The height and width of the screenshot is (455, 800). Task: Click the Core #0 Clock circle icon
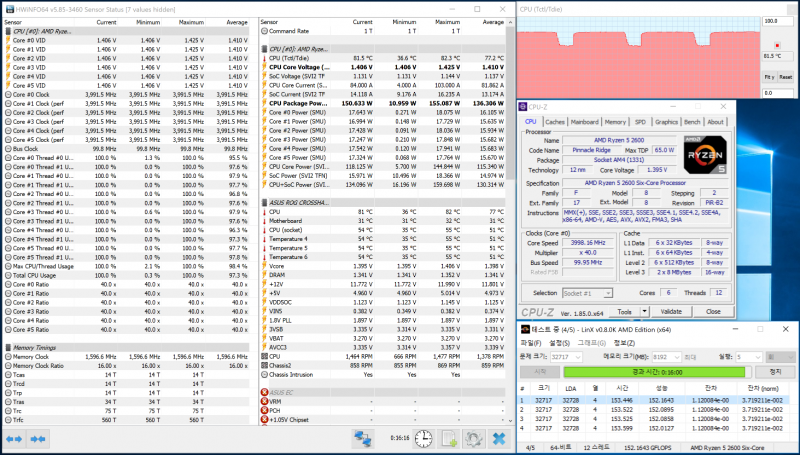[x=8, y=94]
